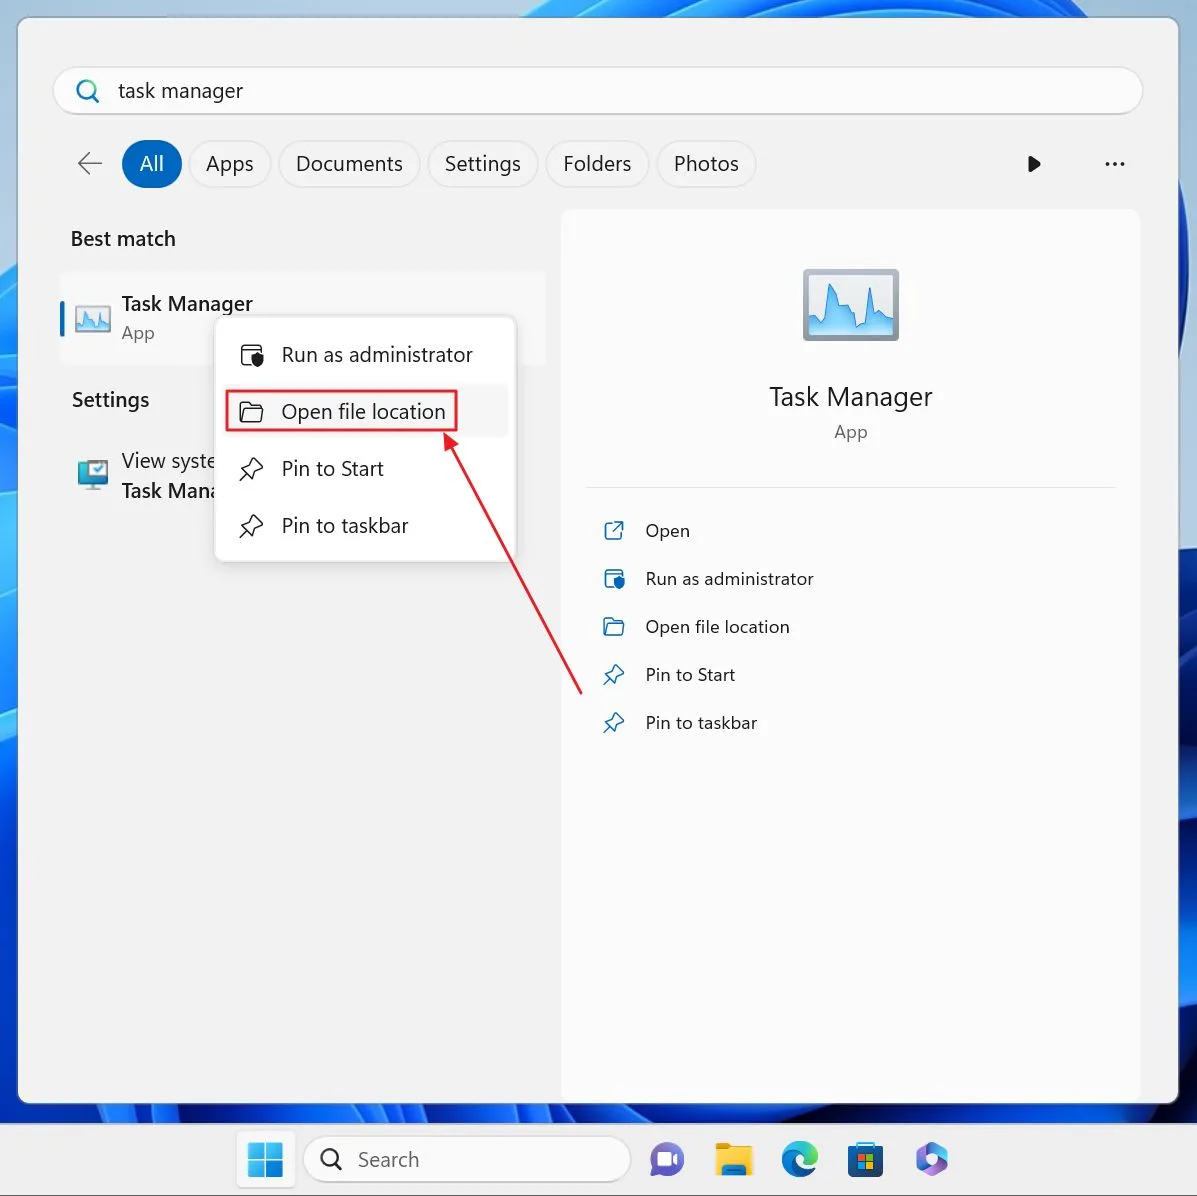Click Pin to Start text in right pane
Screen dimensions: 1197x1196
coord(690,675)
